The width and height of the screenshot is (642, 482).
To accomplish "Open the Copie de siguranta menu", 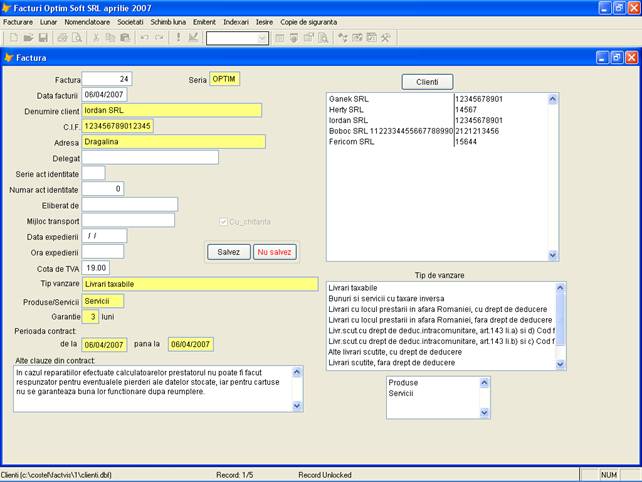I will click(x=310, y=20).
